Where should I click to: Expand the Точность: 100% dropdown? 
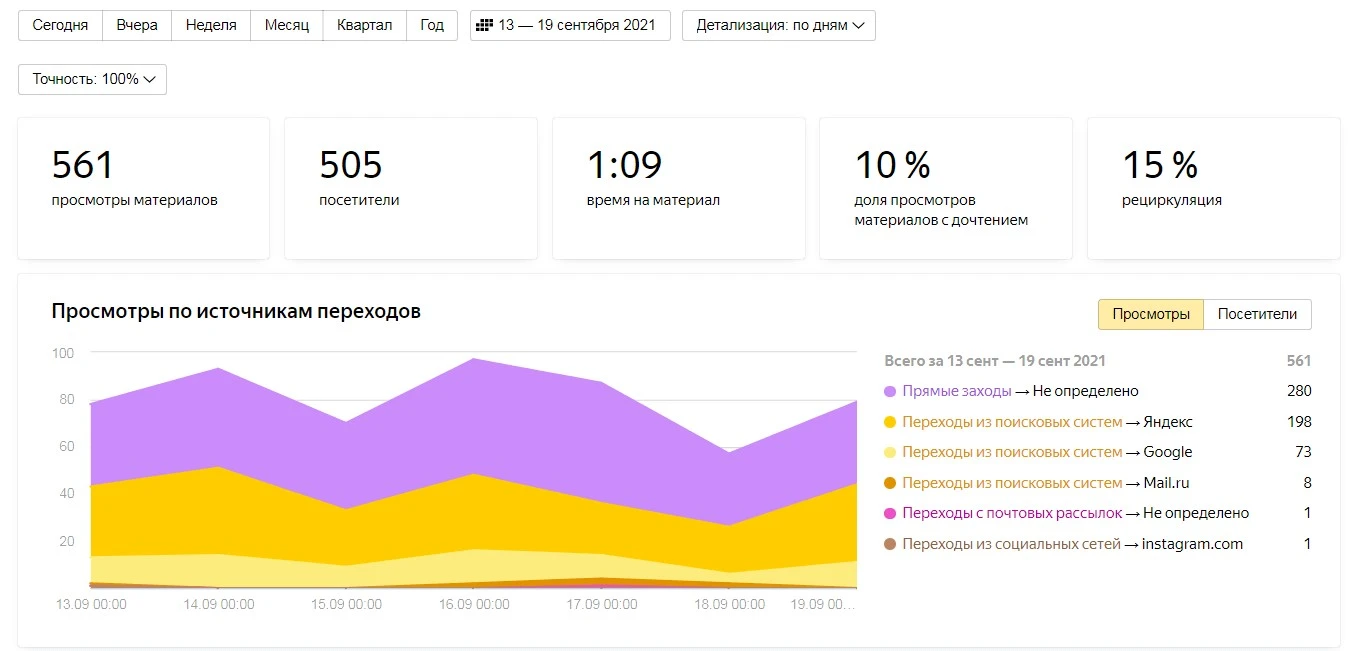pyautogui.click(x=92, y=79)
